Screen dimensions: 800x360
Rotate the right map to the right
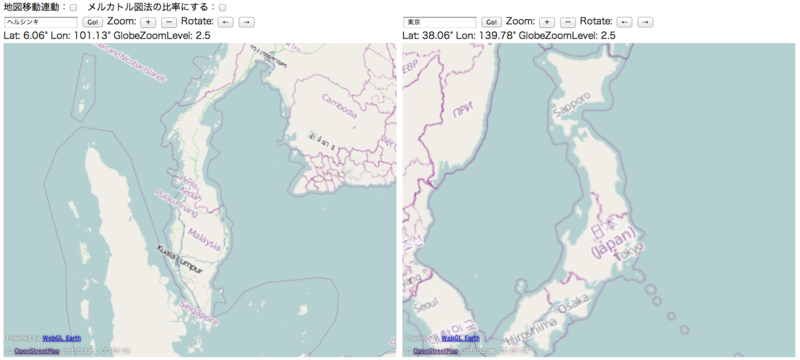coord(645,22)
